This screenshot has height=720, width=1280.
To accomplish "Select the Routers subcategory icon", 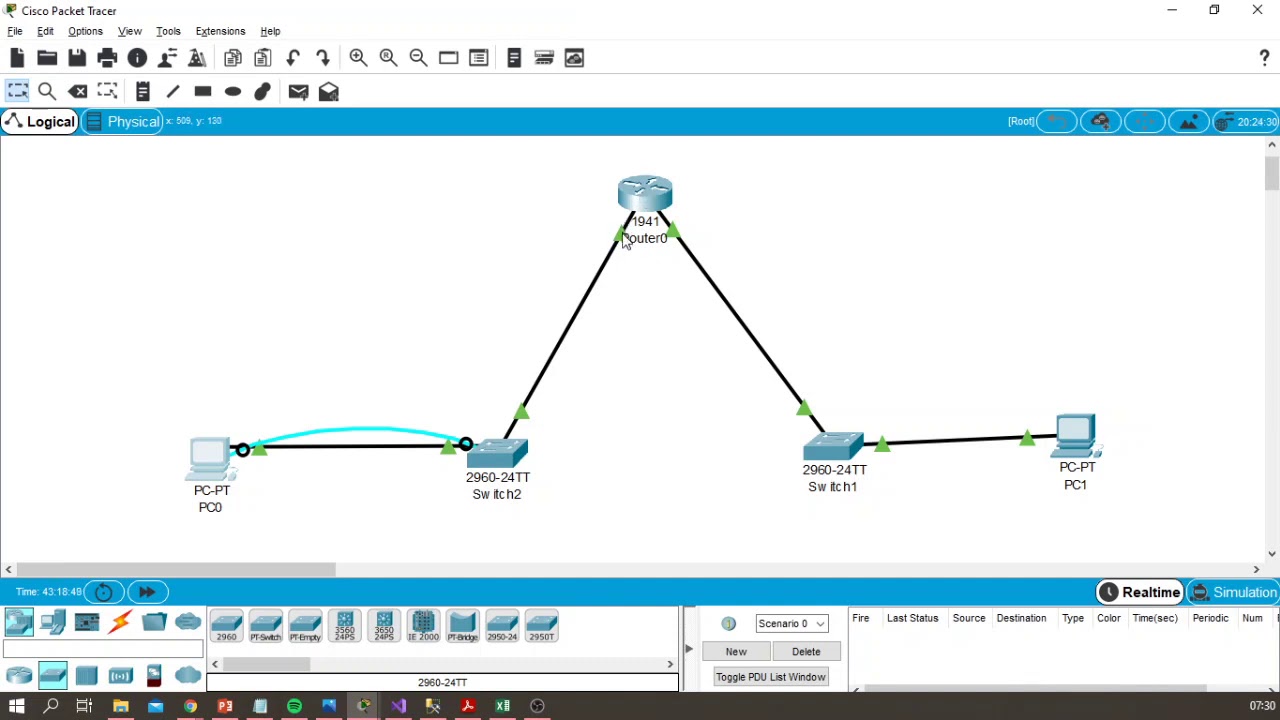I will [x=19, y=676].
